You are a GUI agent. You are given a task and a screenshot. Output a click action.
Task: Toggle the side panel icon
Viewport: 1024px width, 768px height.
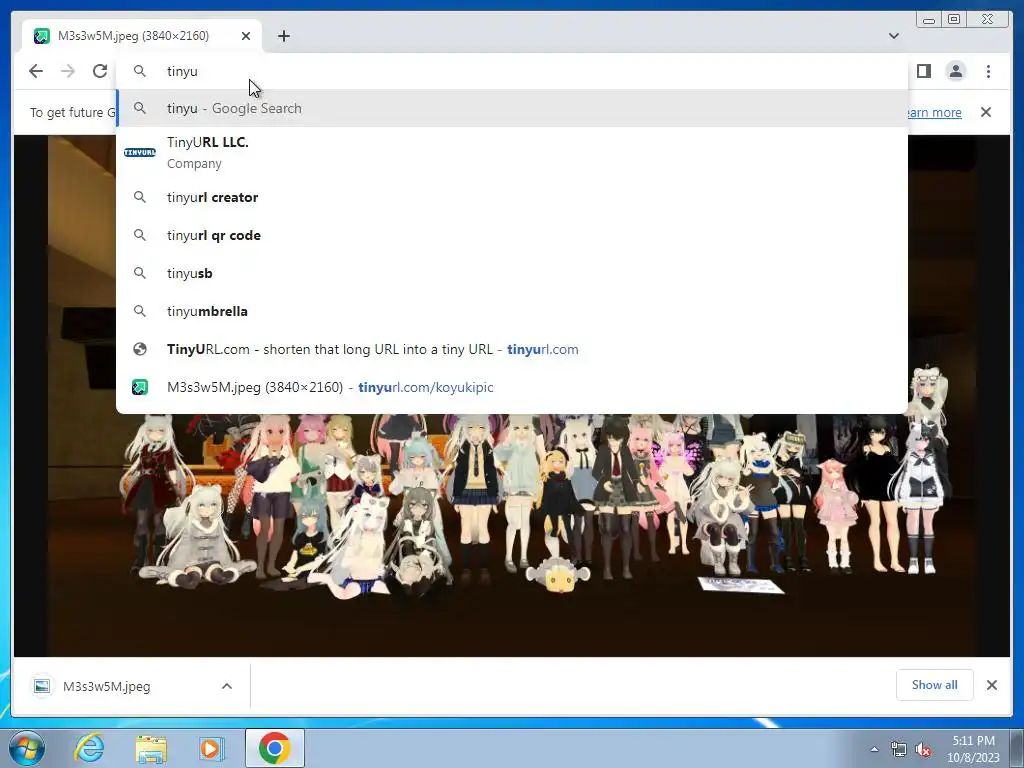click(x=923, y=71)
